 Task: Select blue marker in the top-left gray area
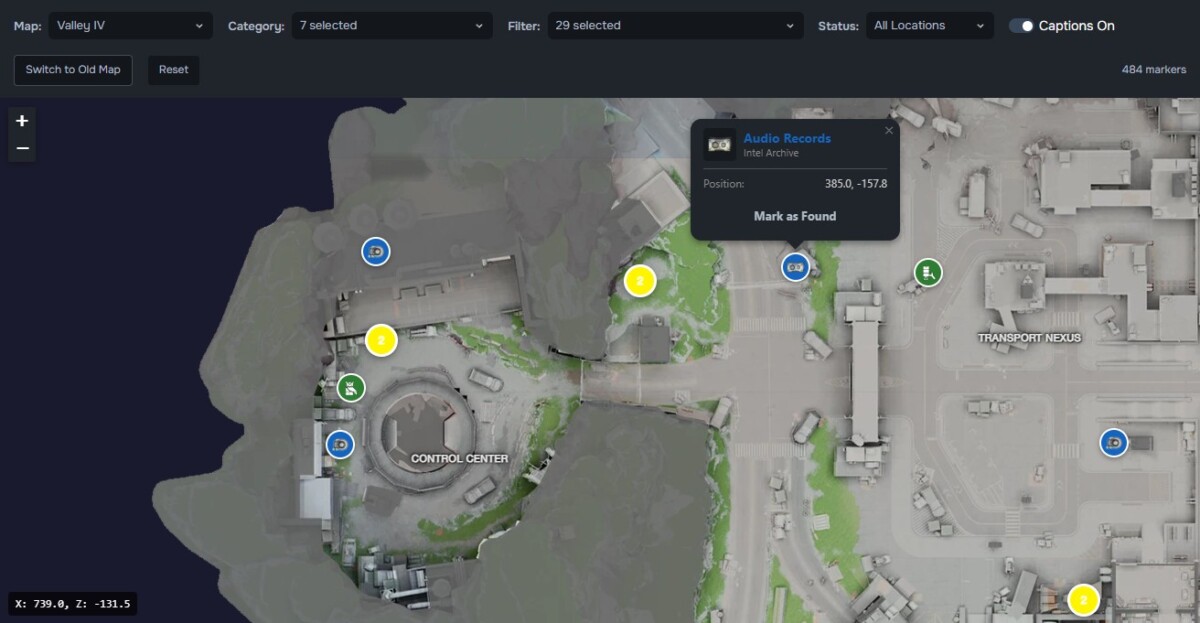376,251
